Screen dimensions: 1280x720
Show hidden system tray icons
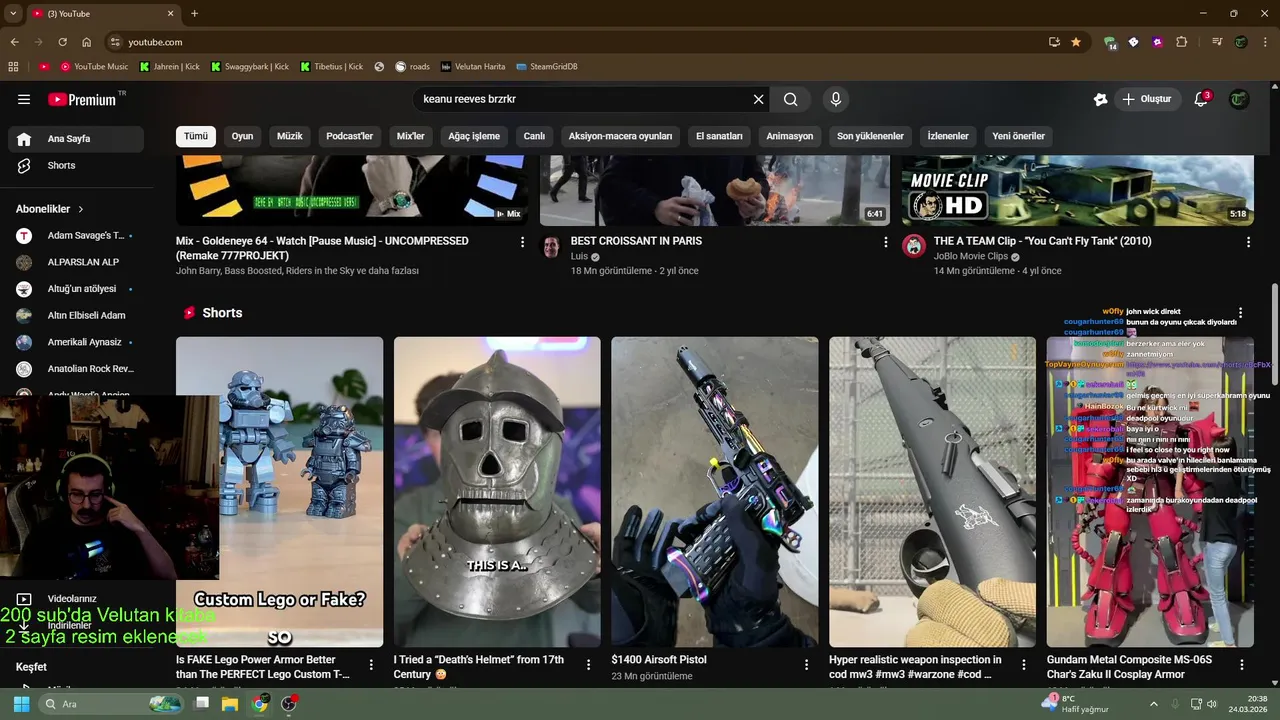point(1155,704)
